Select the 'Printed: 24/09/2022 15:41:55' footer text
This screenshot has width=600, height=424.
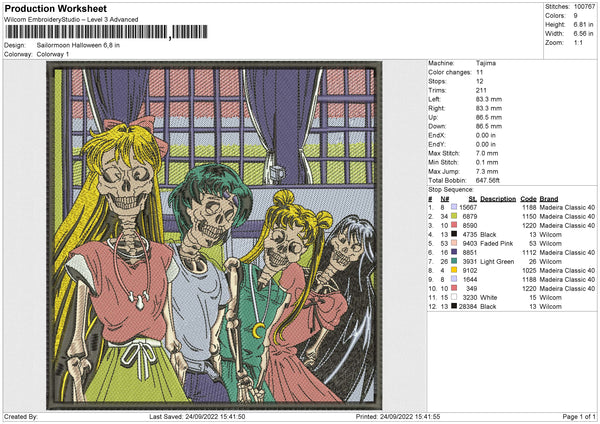click(x=398, y=416)
